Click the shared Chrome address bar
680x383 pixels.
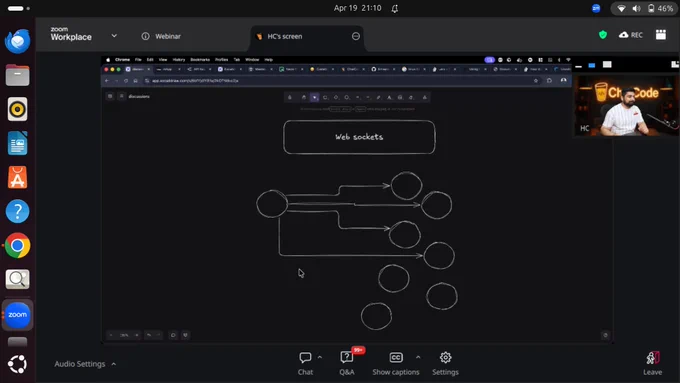coord(343,81)
